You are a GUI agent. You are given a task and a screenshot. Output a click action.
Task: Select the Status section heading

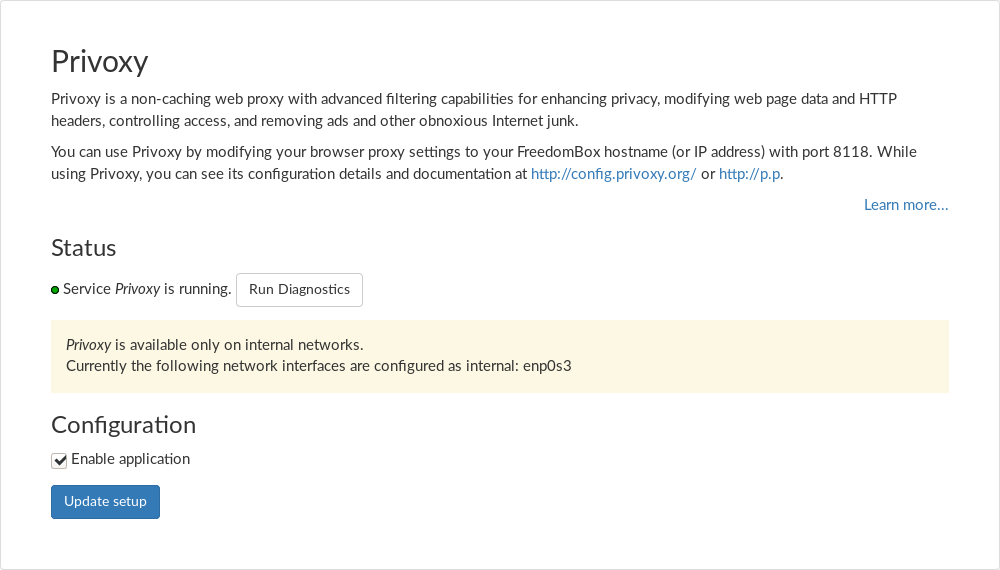tap(84, 247)
